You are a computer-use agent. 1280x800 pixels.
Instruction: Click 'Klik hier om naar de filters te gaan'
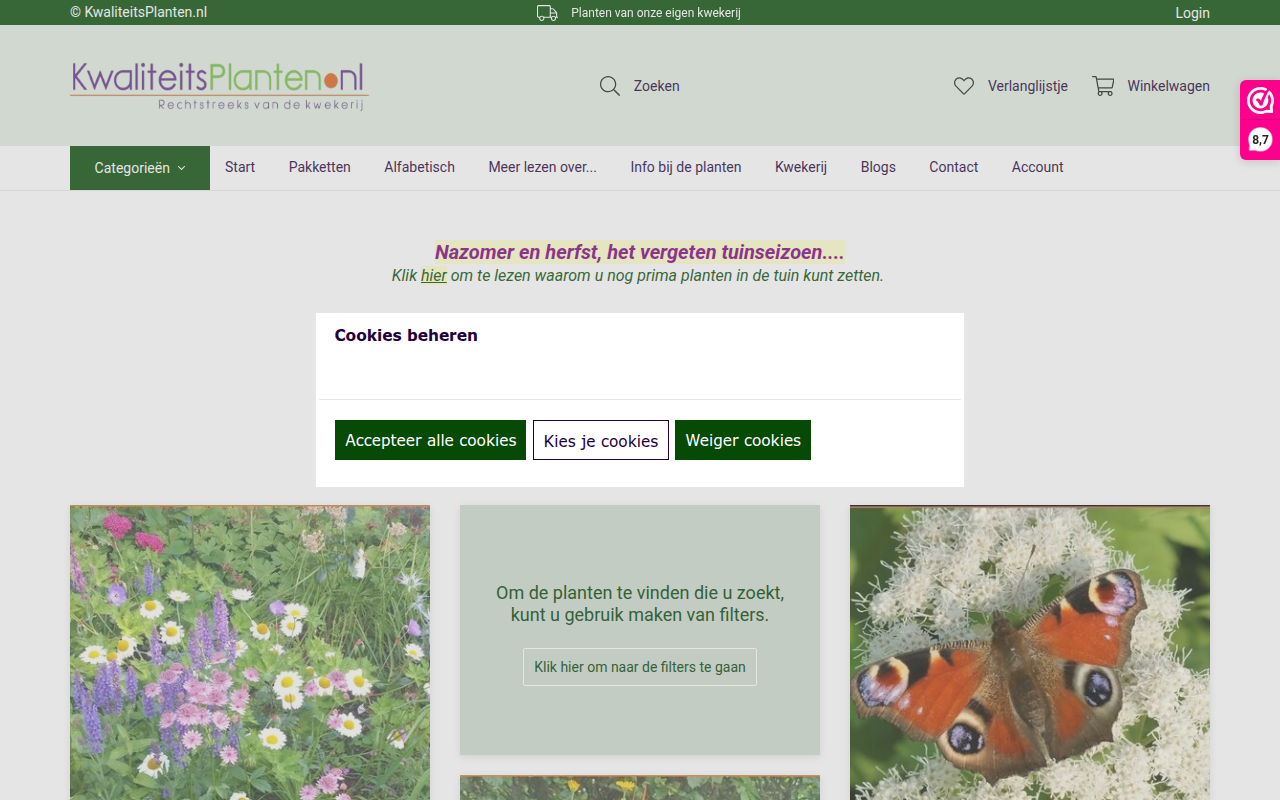(640, 667)
